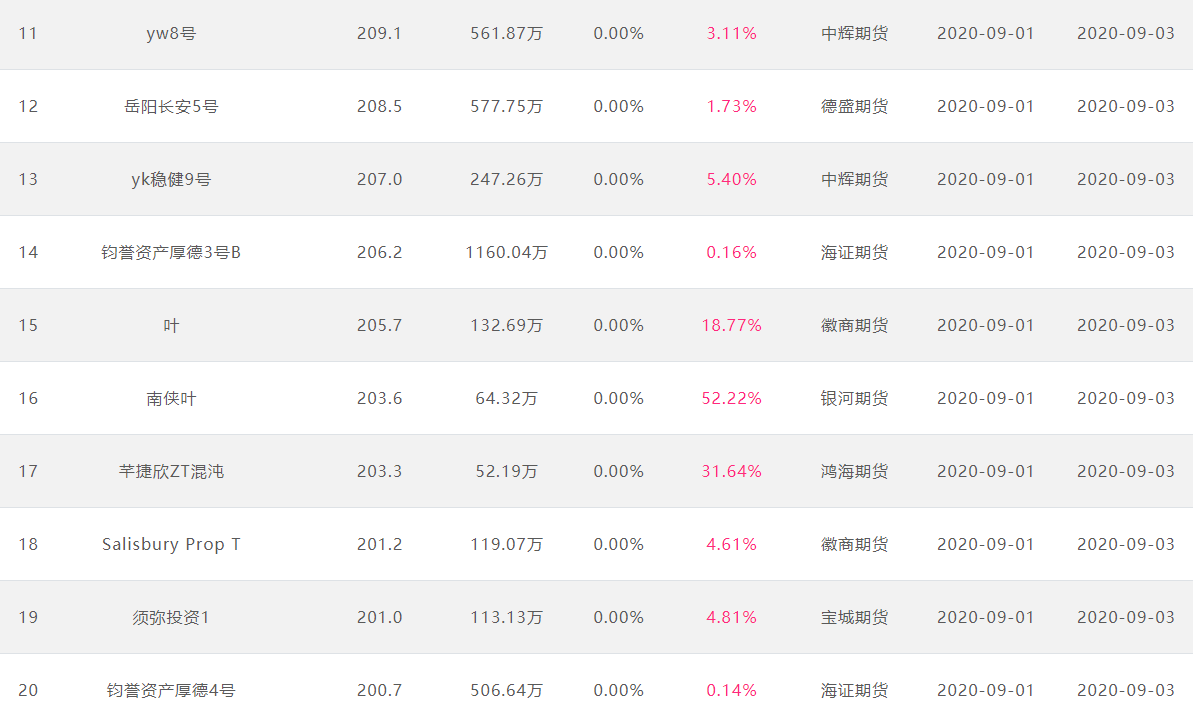This screenshot has width=1193, height=722.
Task: Click the 宝城期货 broker name
Action: click(854, 618)
